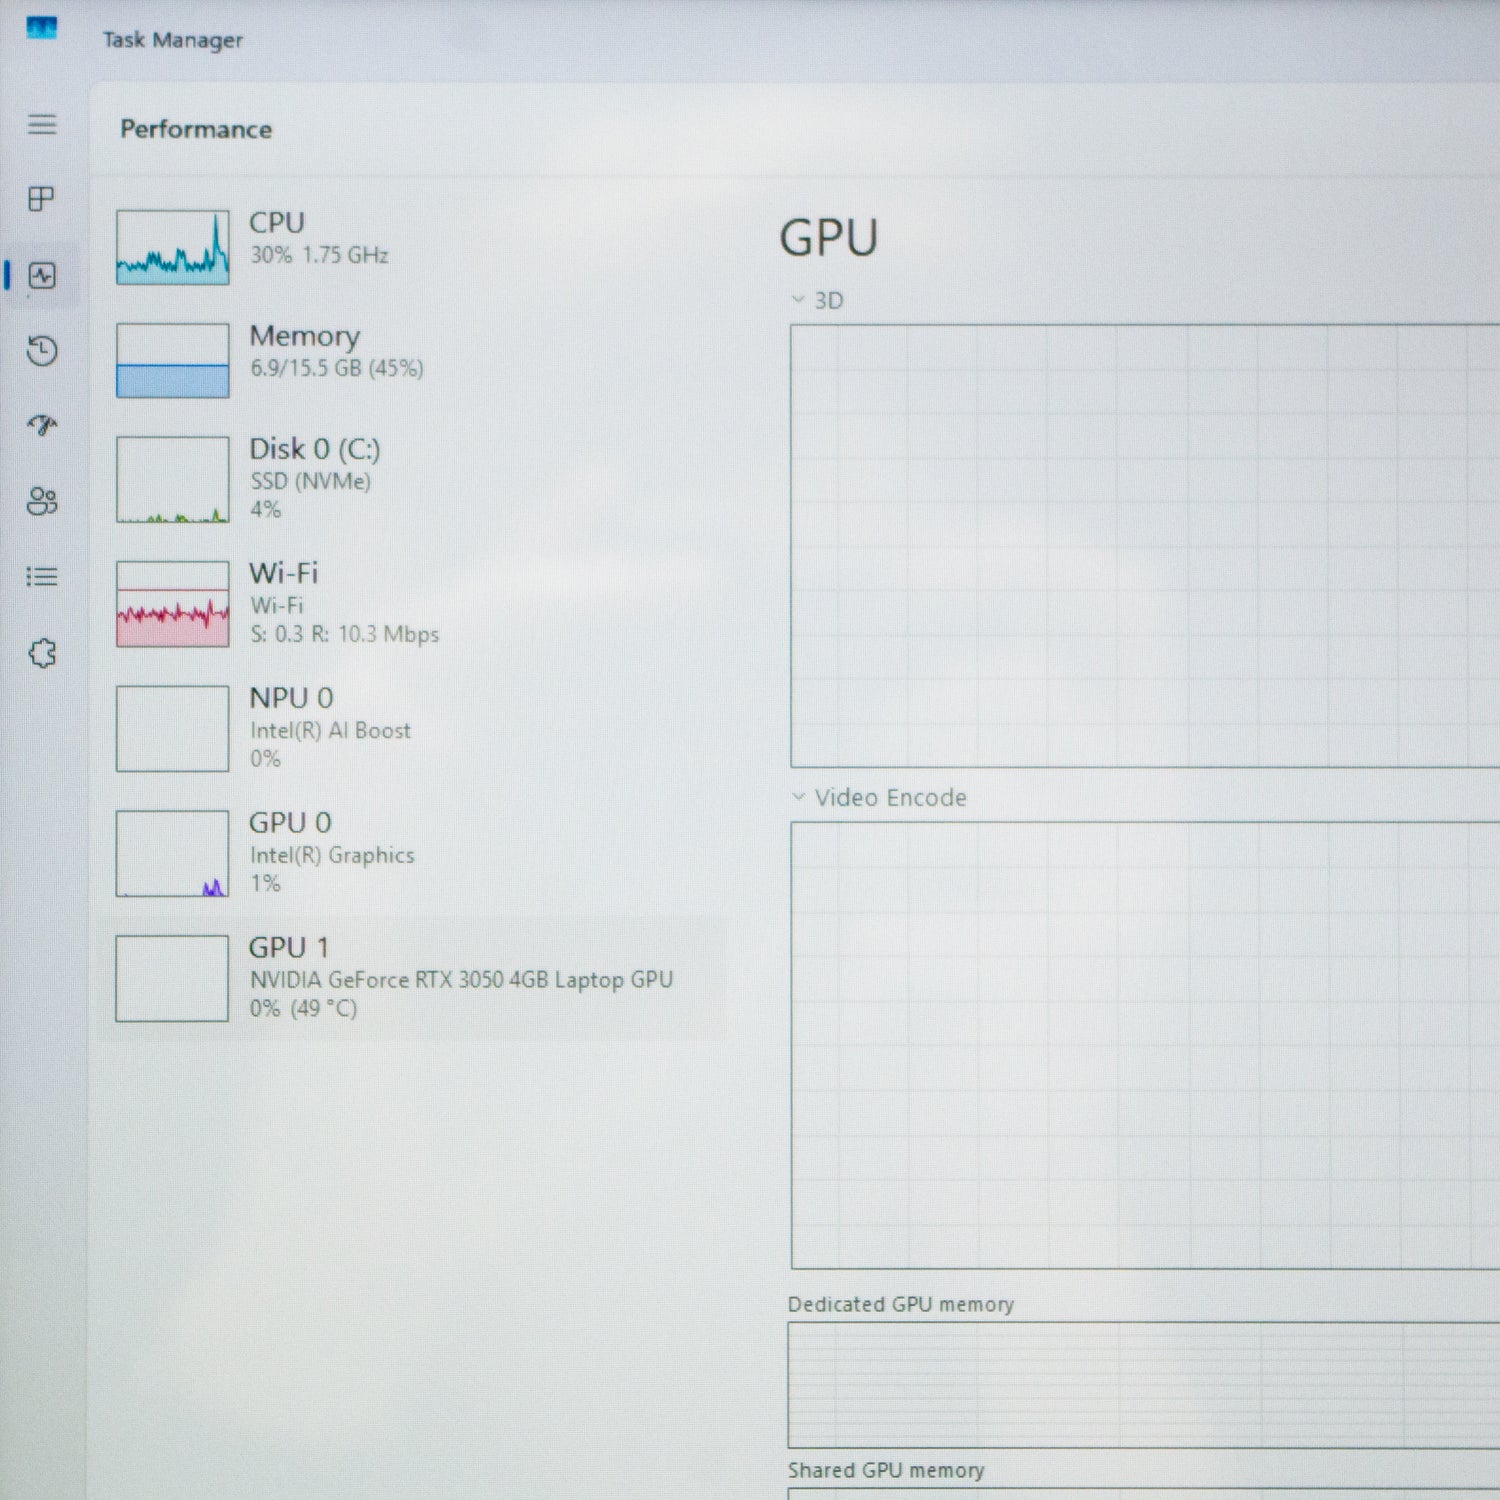Screen dimensions: 1500x1500
Task: Open the Services page icon
Action: tap(42, 653)
